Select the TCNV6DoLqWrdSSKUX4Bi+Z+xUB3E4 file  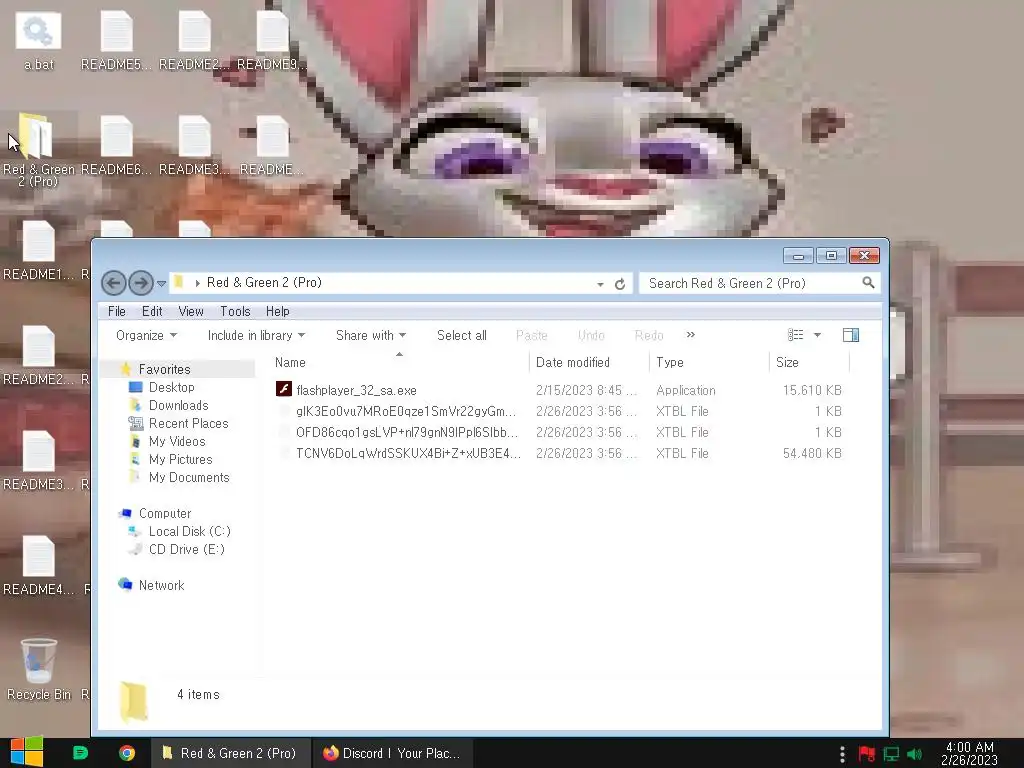pyautogui.click(x=408, y=453)
